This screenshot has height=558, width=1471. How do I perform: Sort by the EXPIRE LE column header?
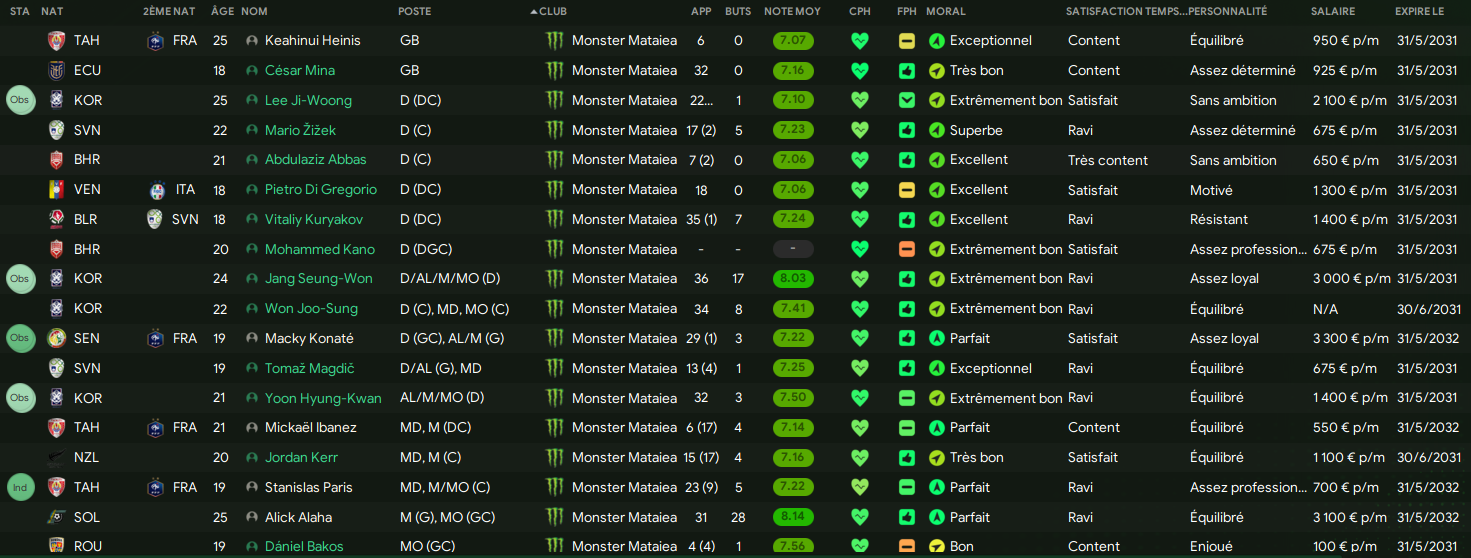(x=1419, y=11)
